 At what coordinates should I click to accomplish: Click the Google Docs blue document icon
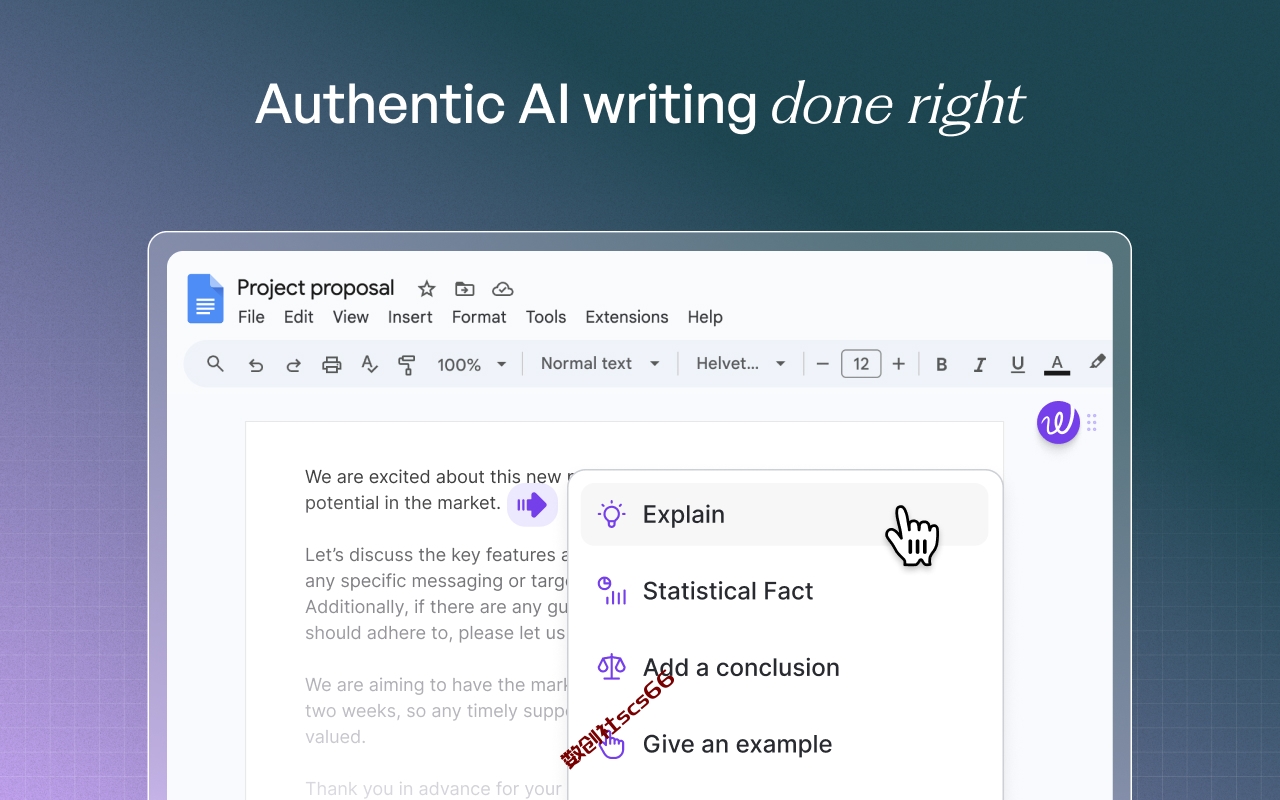(x=206, y=298)
